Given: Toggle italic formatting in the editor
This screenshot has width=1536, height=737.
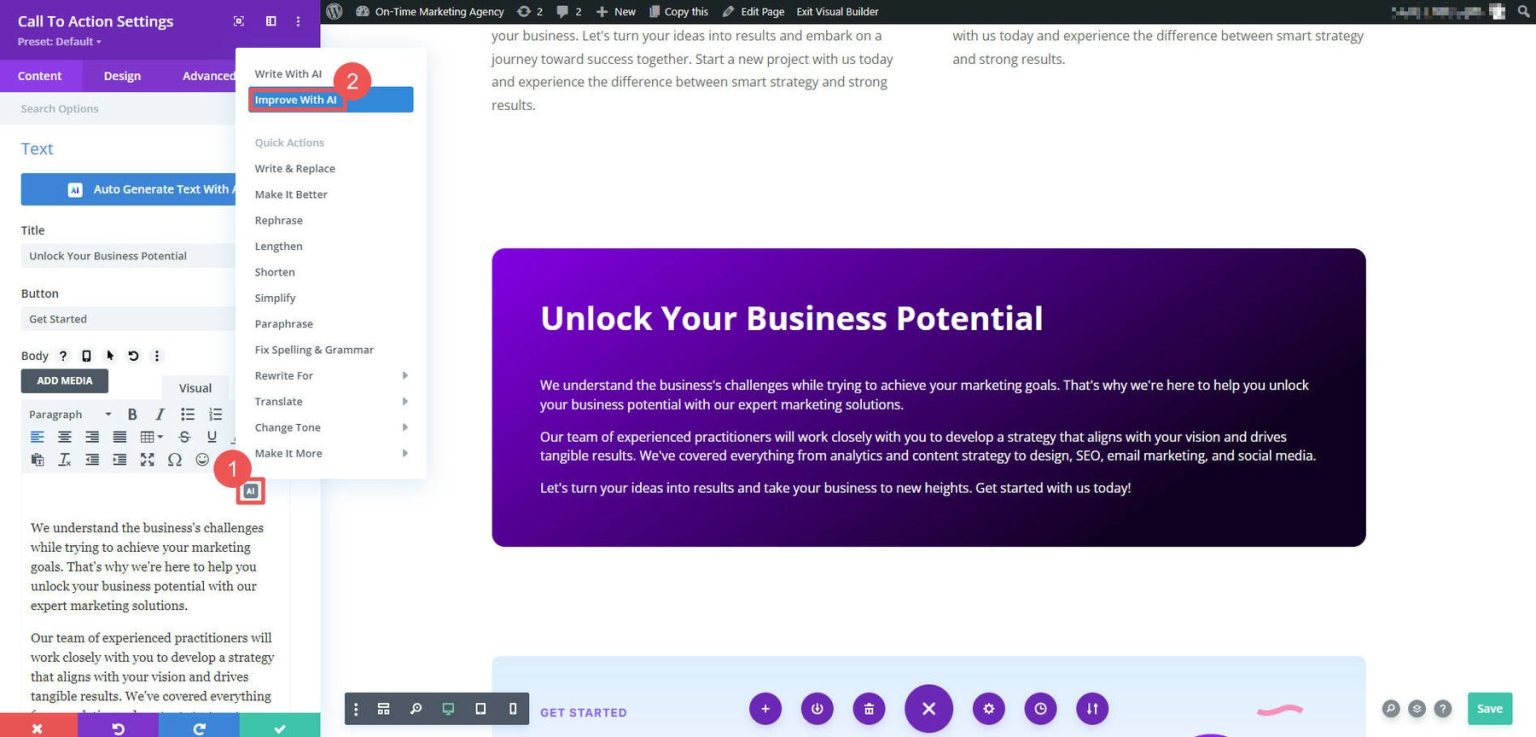Looking at the screenshot, I should pos(159,414).
